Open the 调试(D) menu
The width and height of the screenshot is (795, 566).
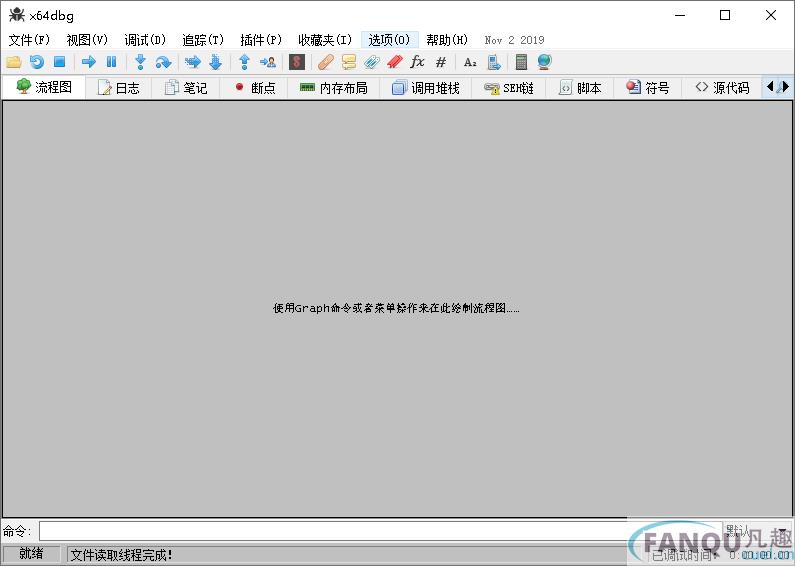click(145, 40)
